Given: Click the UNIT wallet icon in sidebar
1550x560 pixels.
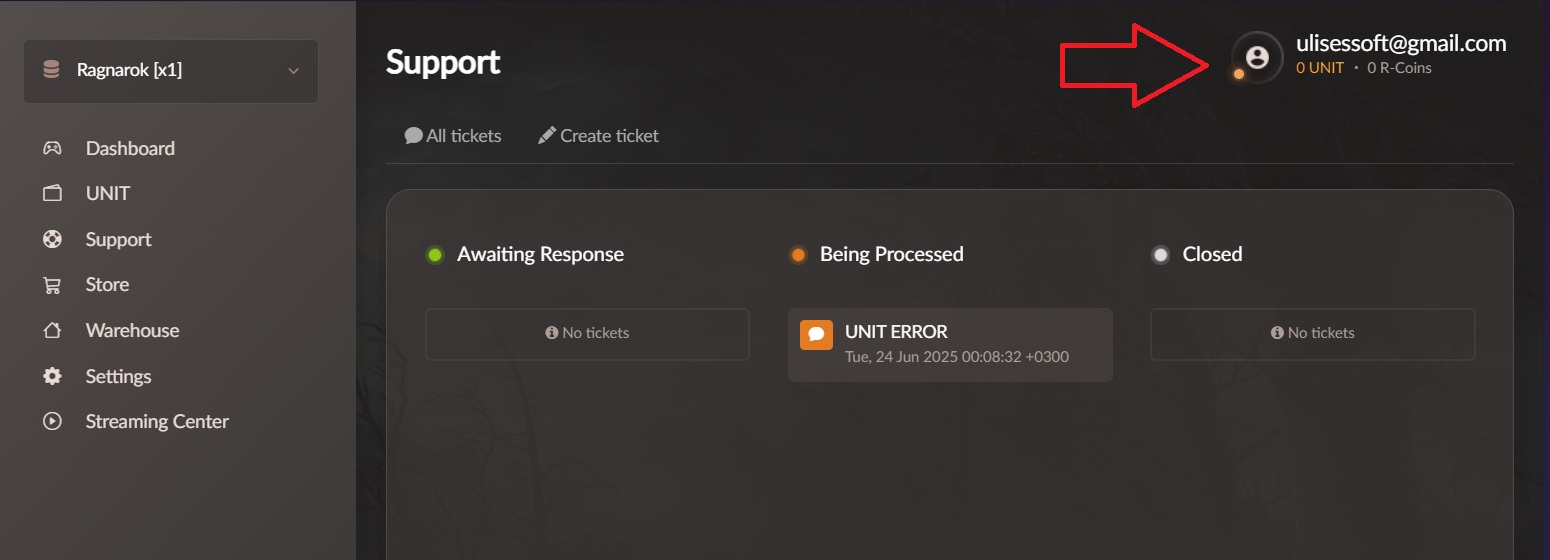Looking at the screenshot, I should coord(52,194).
